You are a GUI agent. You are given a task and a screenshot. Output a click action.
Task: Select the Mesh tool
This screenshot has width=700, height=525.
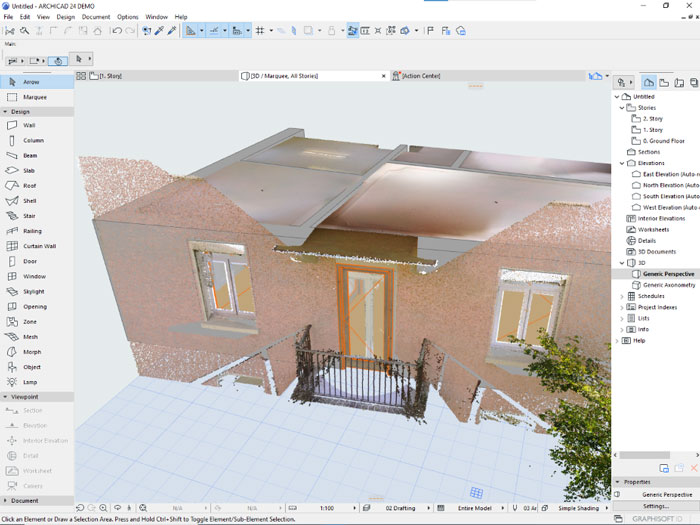coord(37,337)
